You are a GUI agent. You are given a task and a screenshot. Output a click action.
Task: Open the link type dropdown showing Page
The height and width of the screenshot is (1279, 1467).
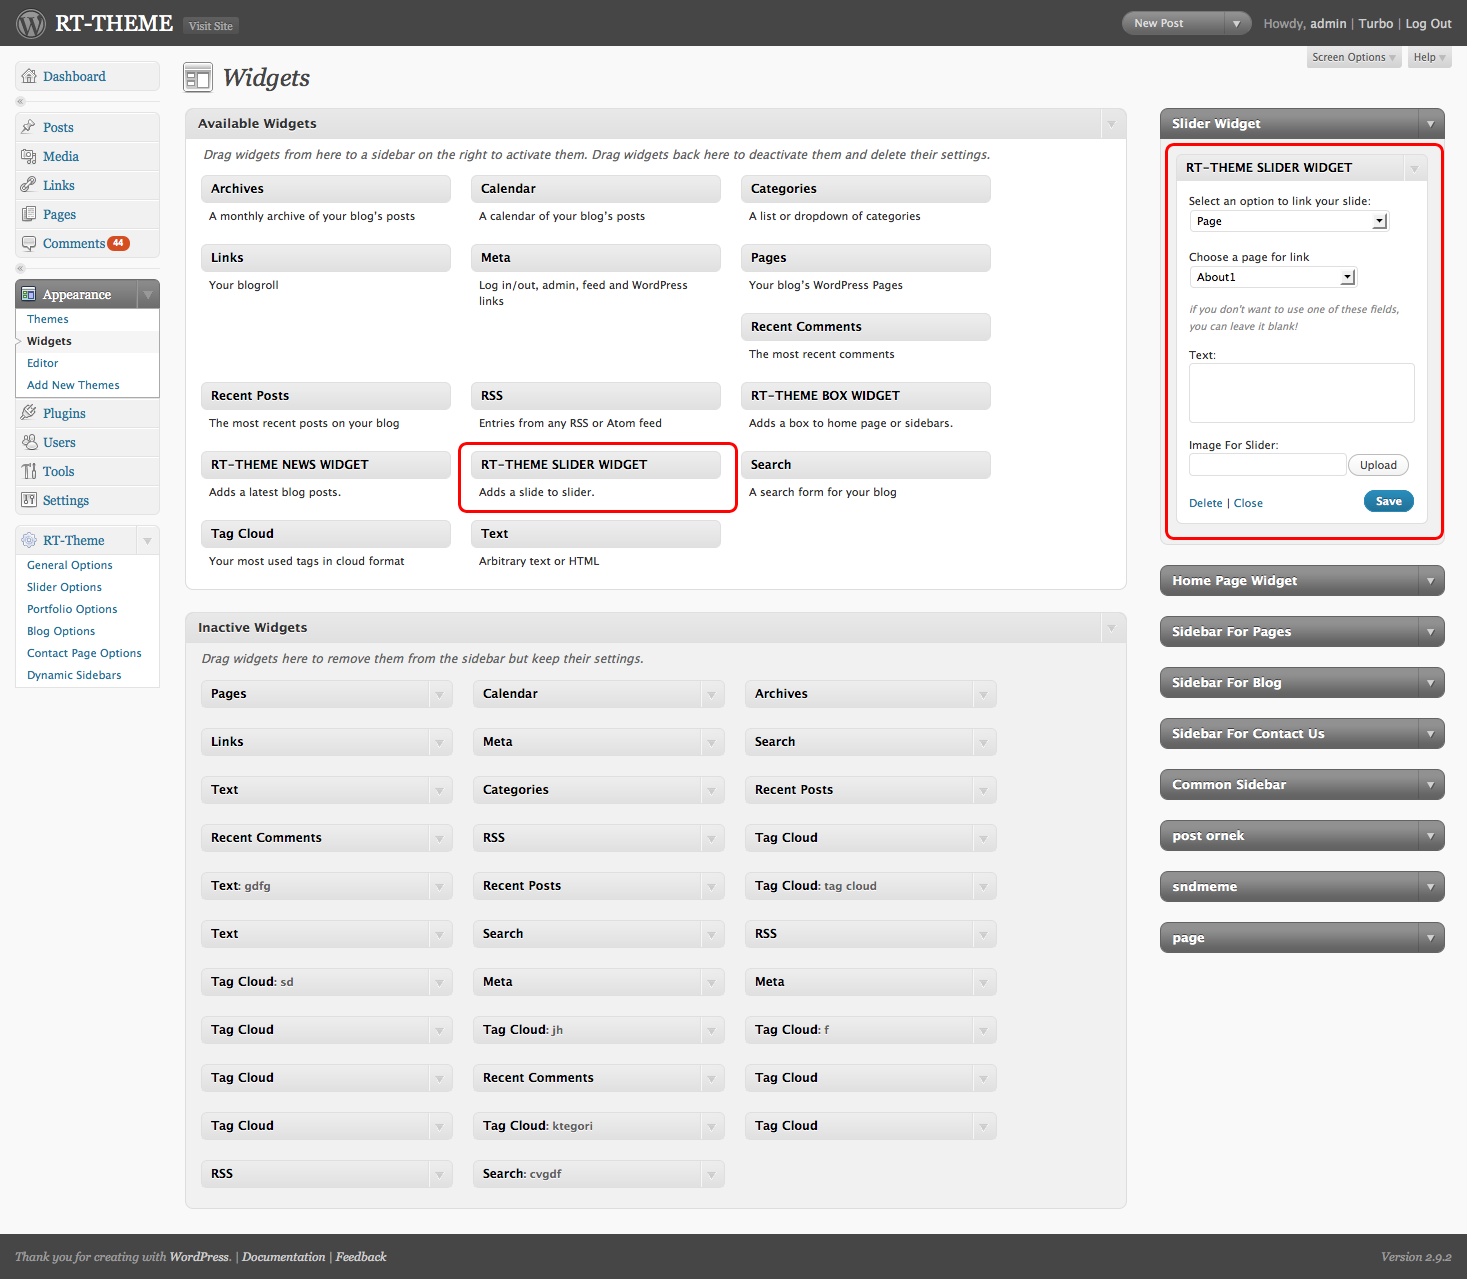click(x=1288, y=221)
